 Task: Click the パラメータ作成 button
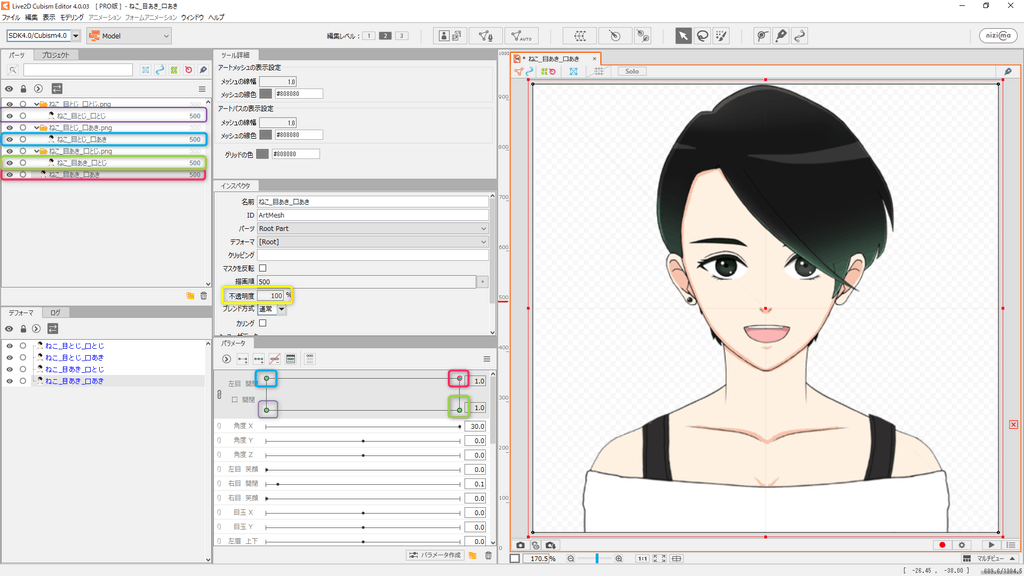pos(435,555)
